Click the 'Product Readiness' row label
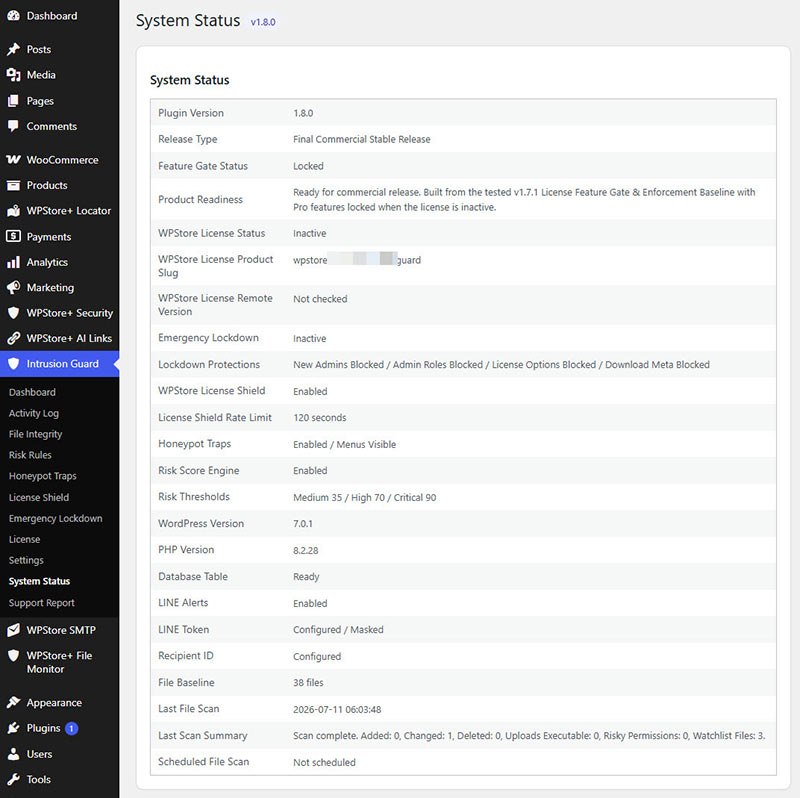The width and height of the screenshot is (800, 798). pos(200,200)
